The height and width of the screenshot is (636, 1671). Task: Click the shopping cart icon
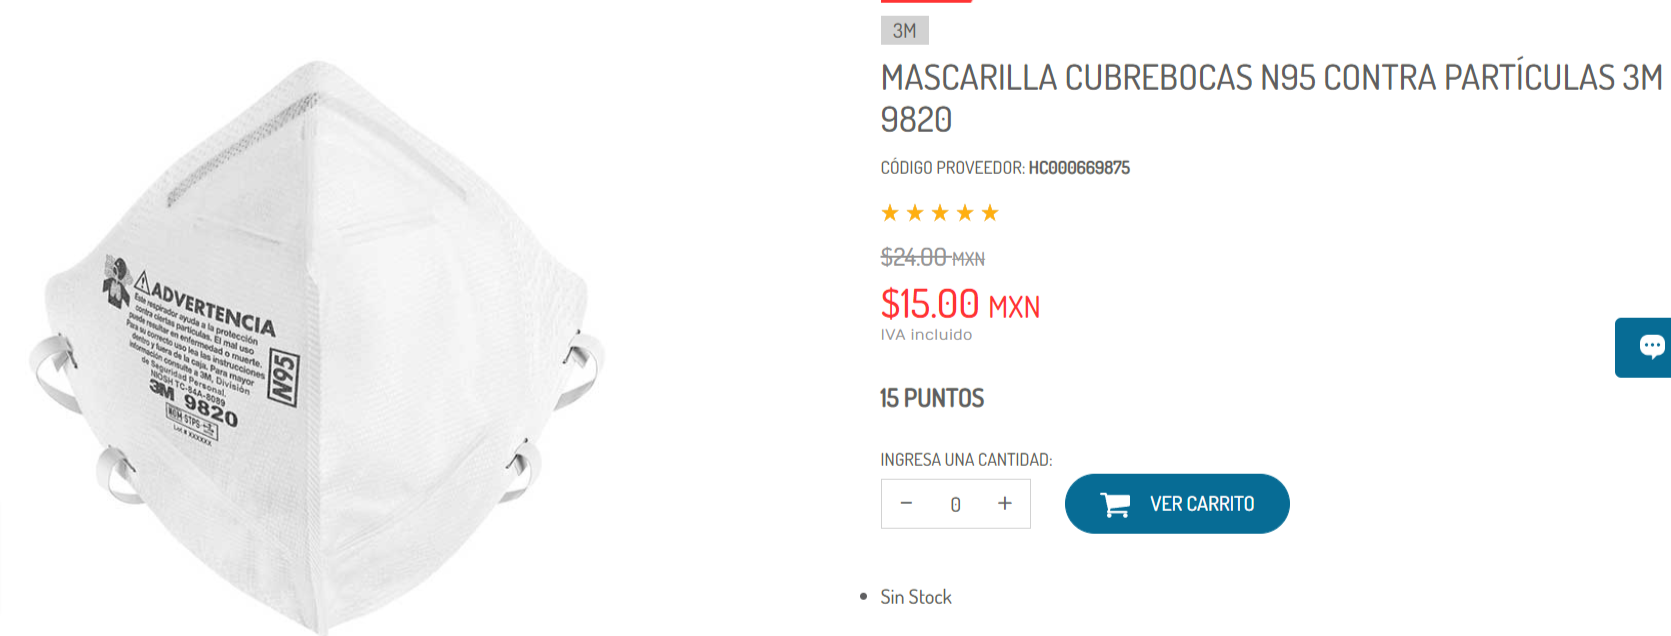click(x=1115, y=504)
